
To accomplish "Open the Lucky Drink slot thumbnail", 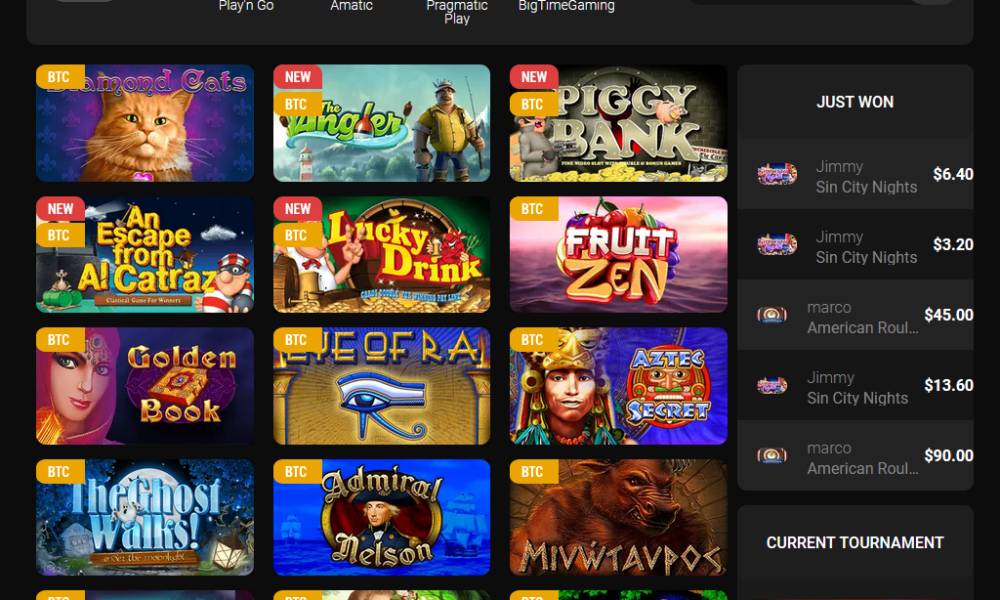I will (x=381, y=254).
